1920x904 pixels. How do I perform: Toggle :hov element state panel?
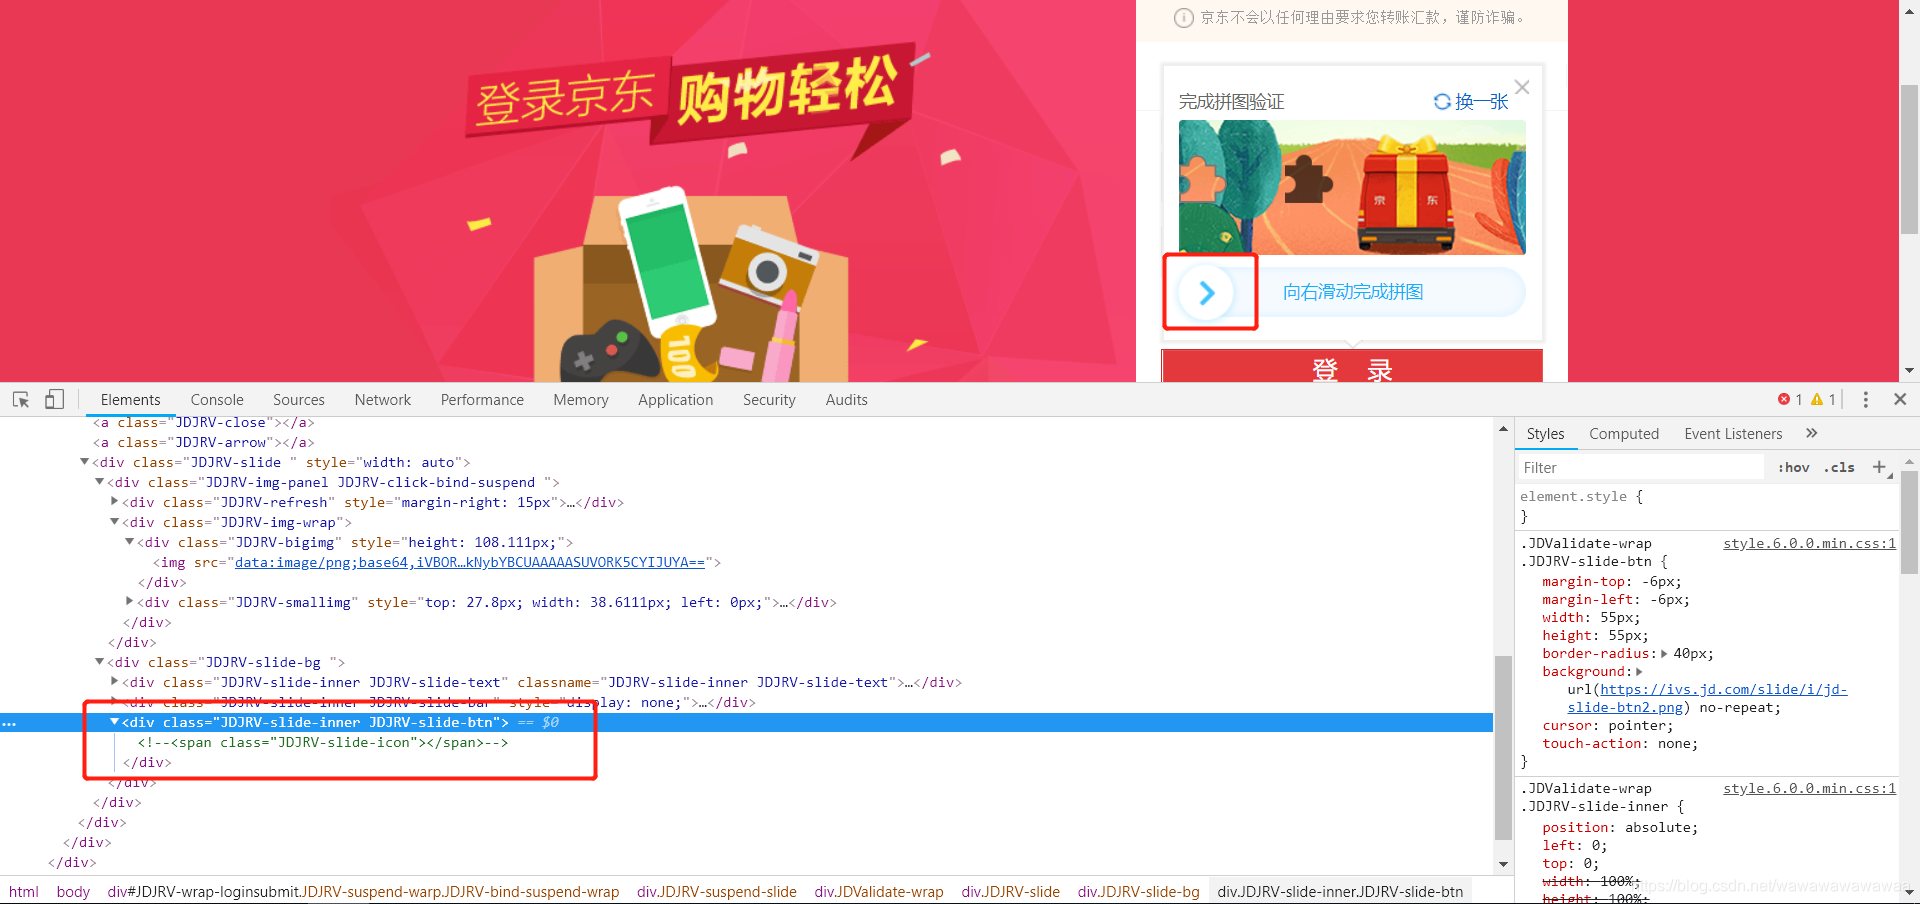point(1794,467)
